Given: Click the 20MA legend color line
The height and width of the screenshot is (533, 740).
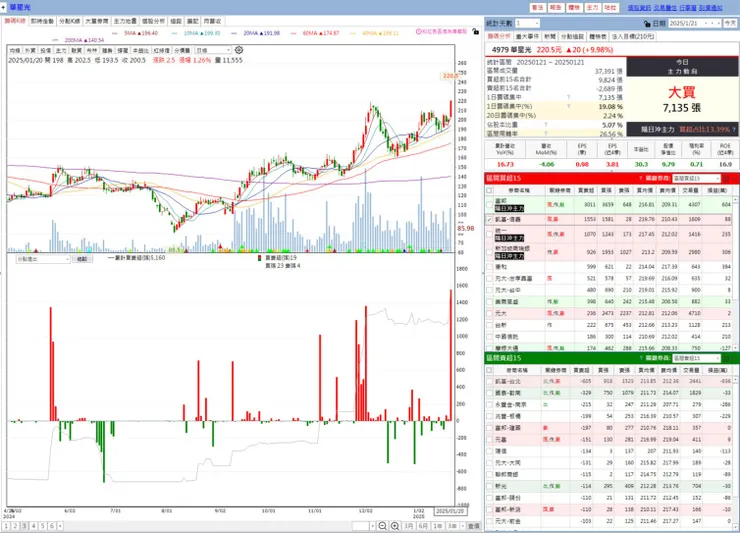Looking at the screenshot, I should click(x=235, y=34).
